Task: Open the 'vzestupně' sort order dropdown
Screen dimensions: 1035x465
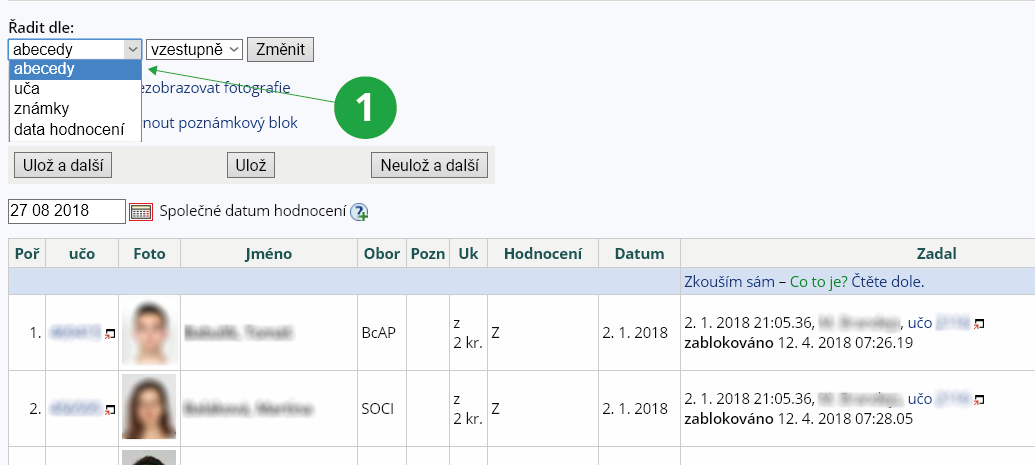Action: click(x=194, y=49)
